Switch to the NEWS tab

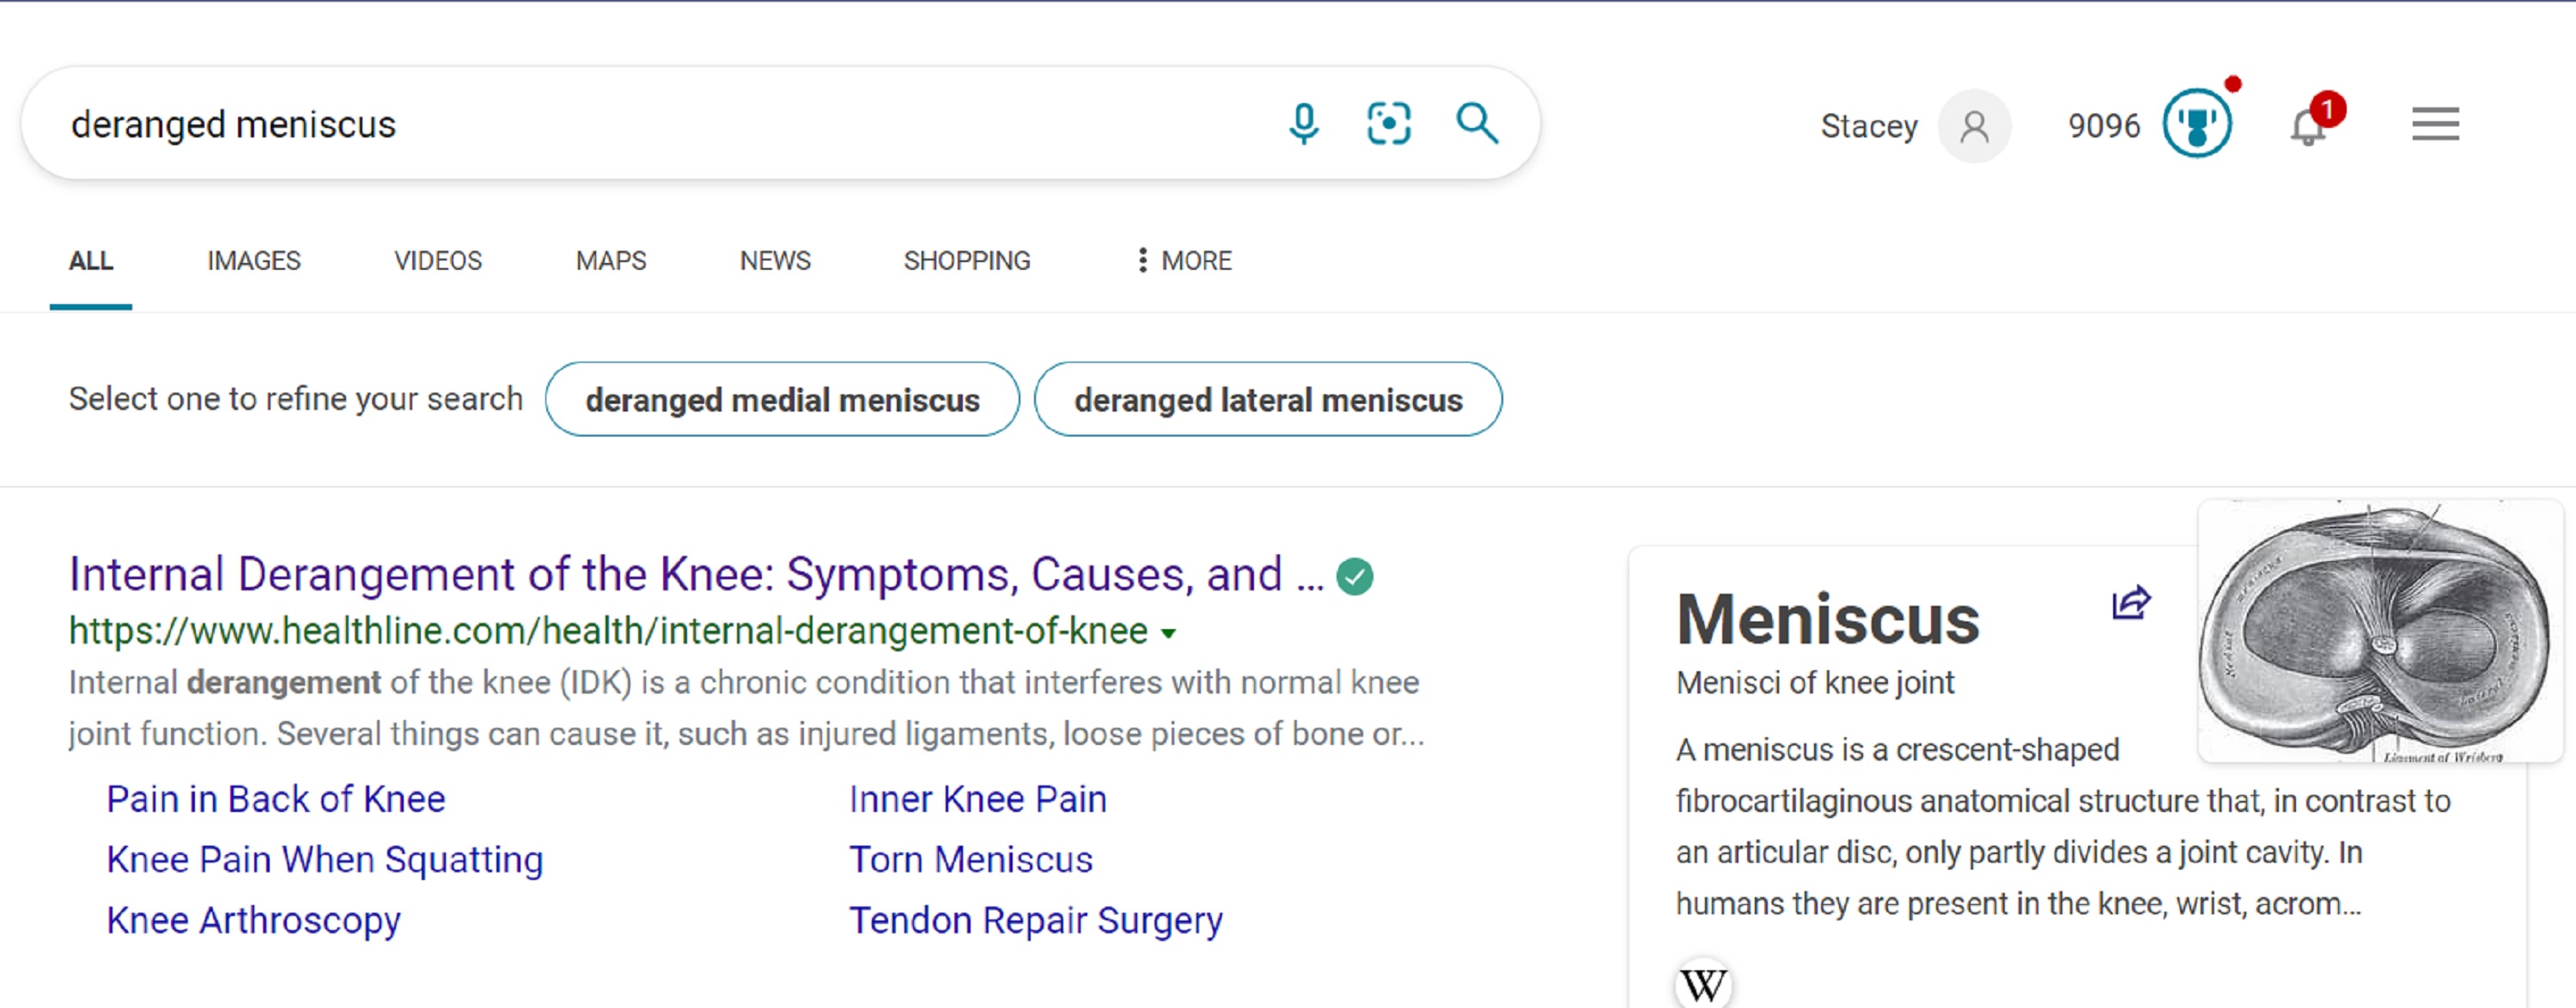click(x=775, y=261)
